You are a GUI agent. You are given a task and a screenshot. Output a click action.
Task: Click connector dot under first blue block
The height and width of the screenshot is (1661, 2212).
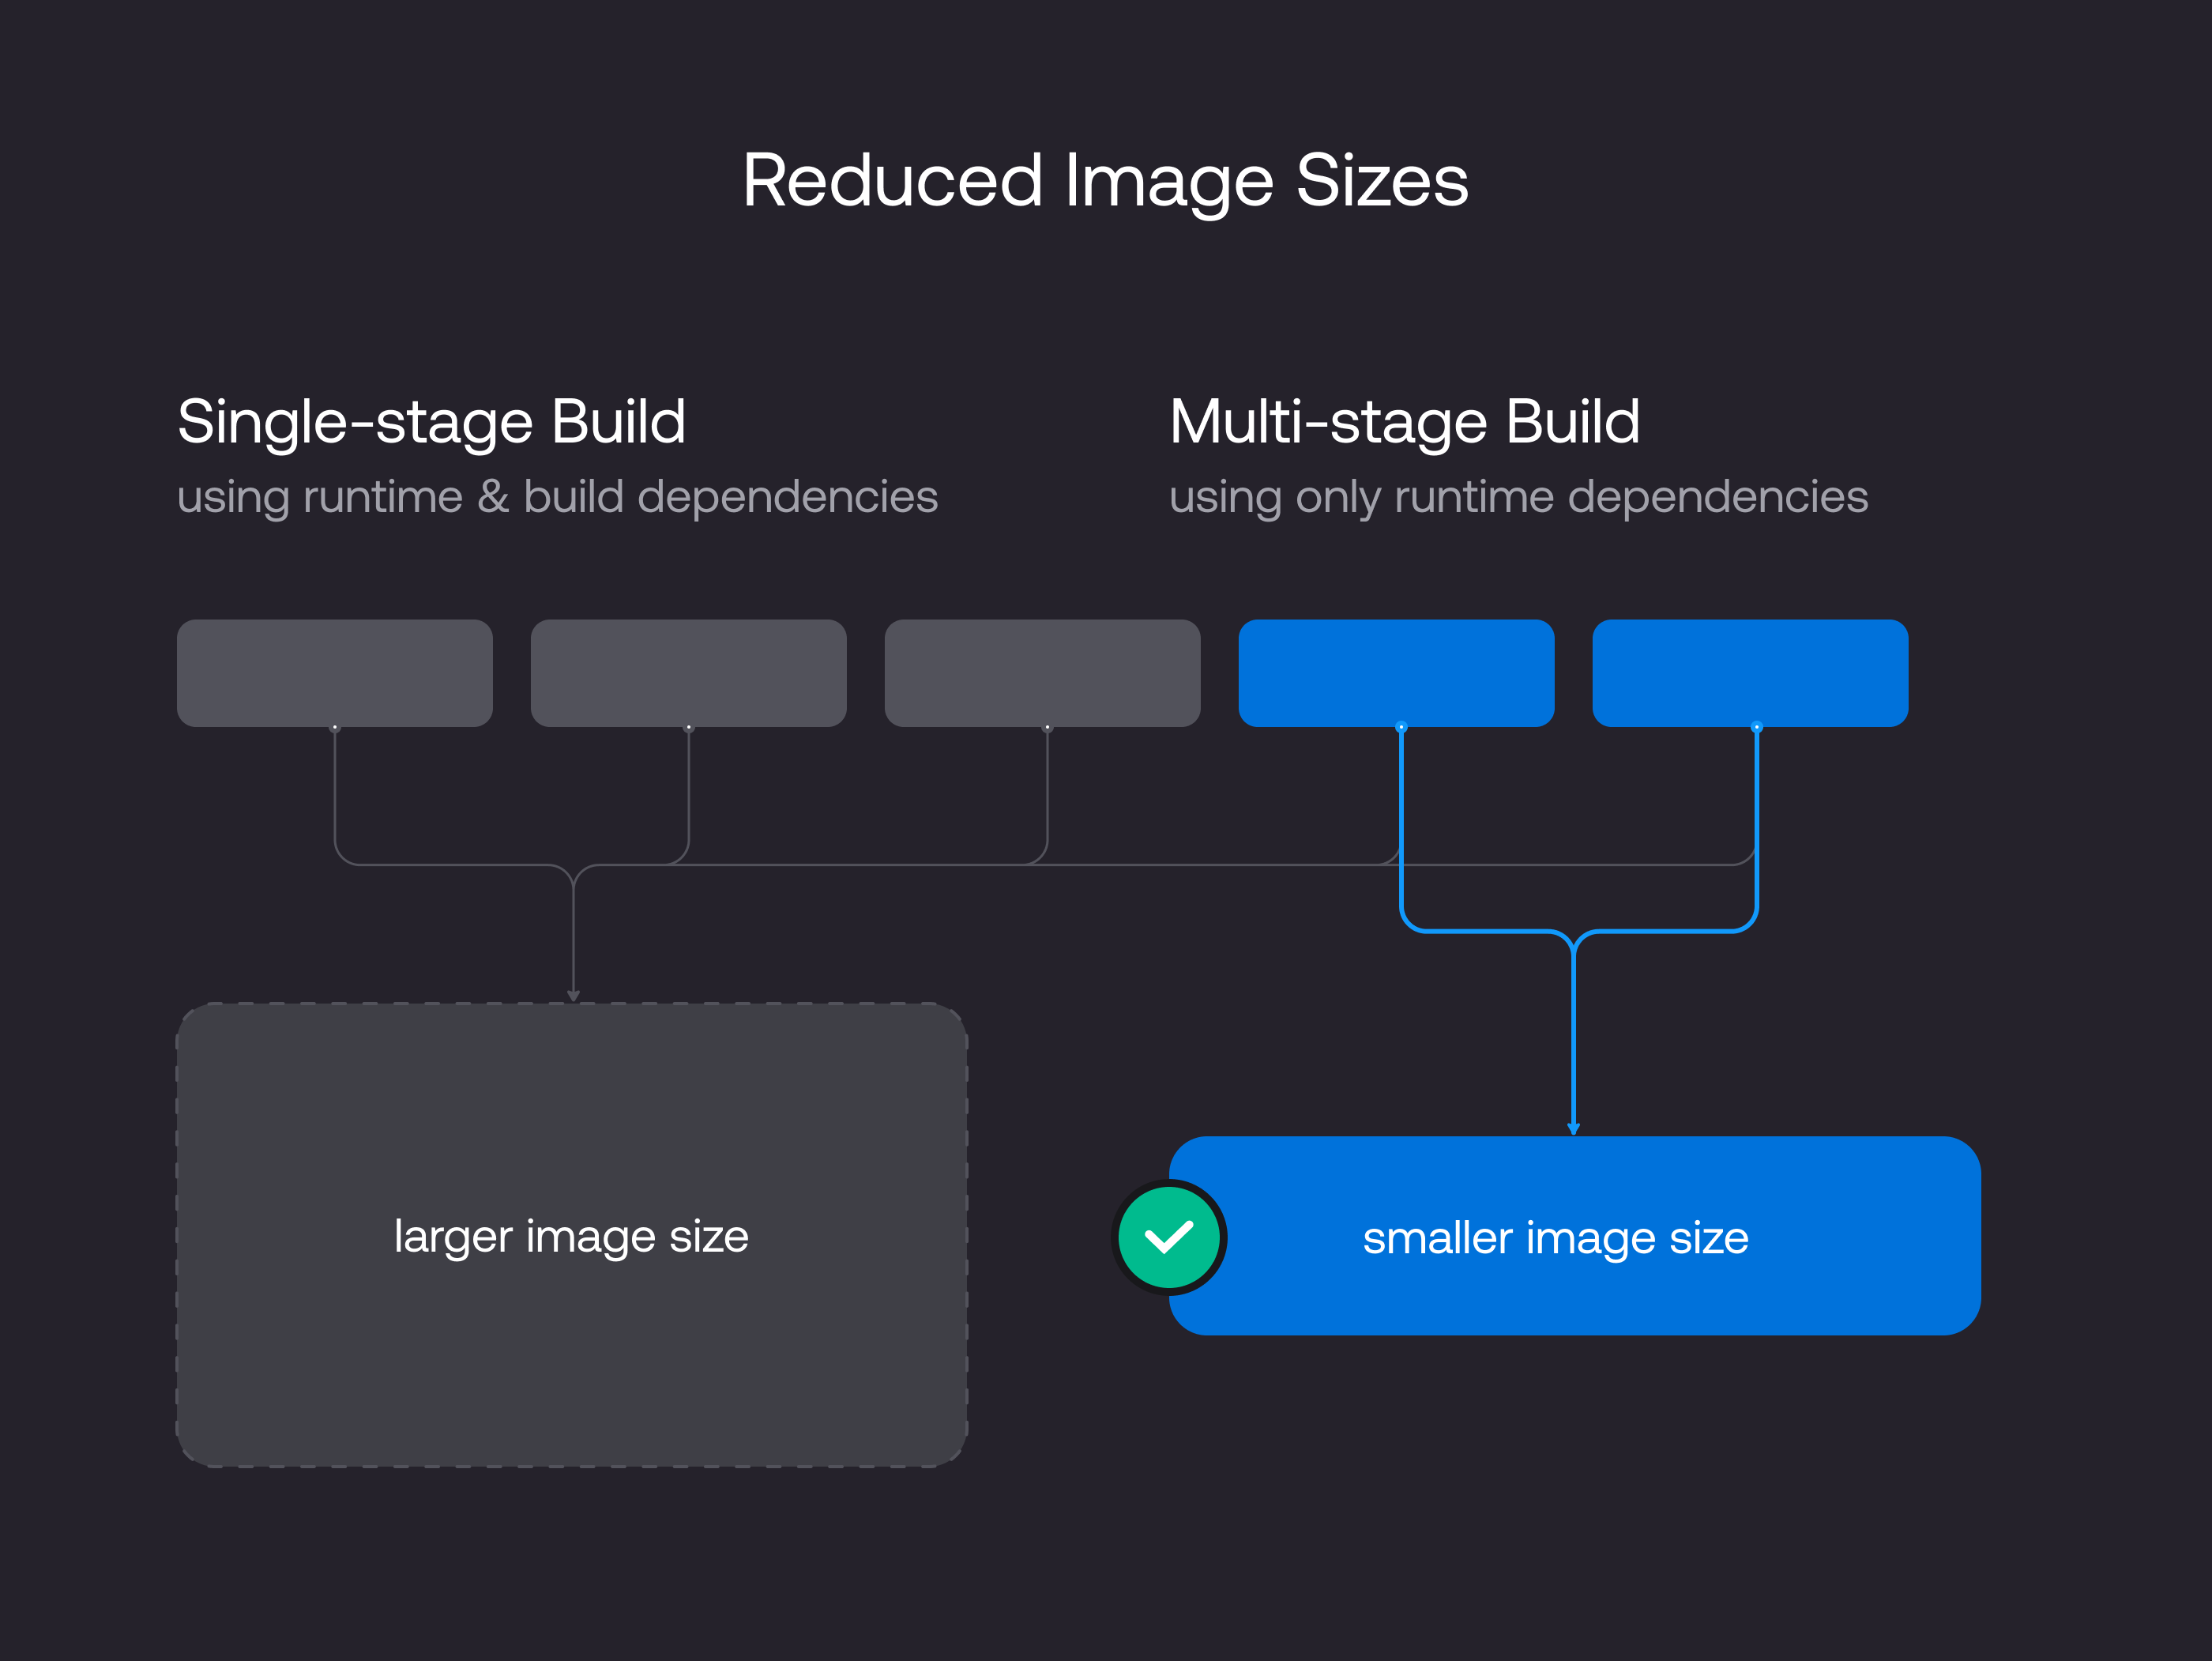(1401, 727)
